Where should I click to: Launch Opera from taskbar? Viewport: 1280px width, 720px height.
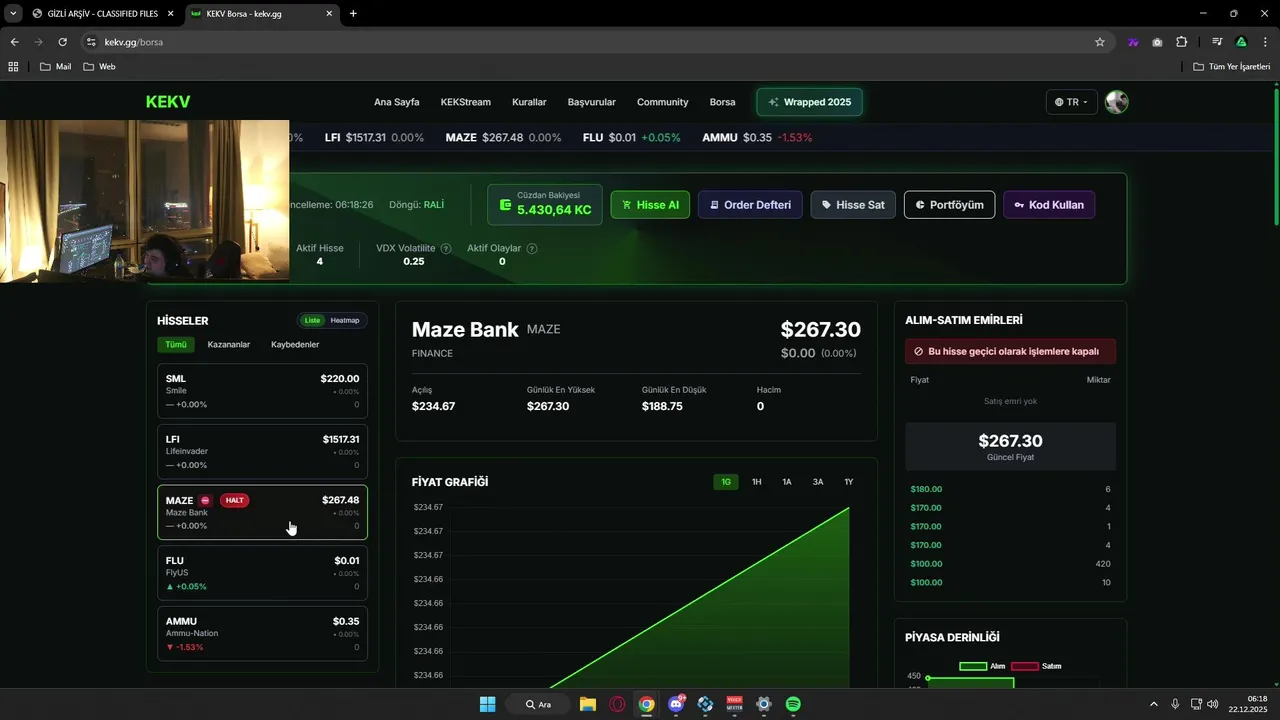[617, 704]
